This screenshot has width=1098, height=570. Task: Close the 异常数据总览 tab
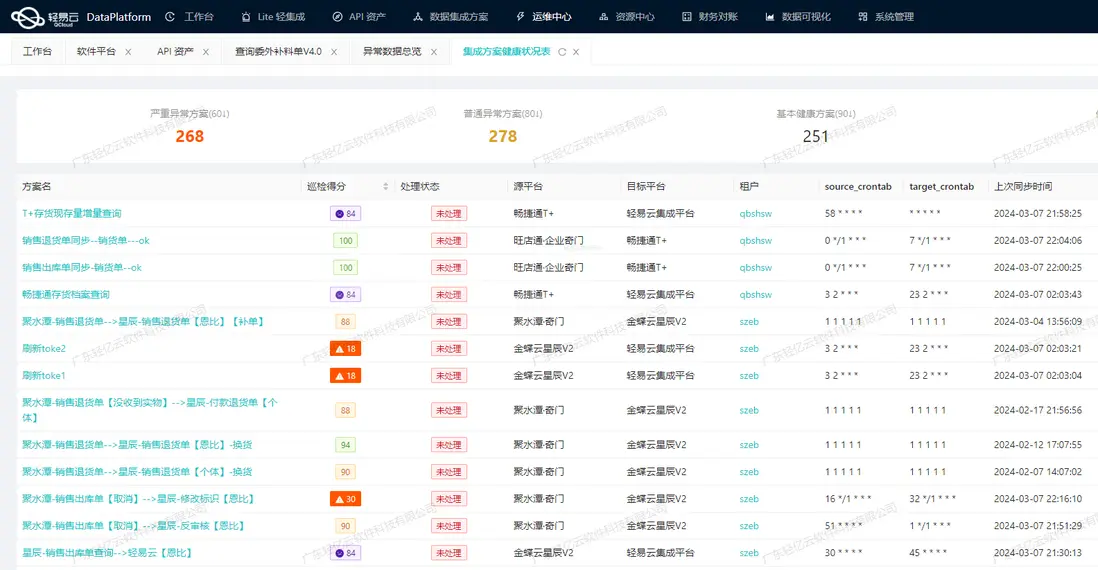(434, 52)
